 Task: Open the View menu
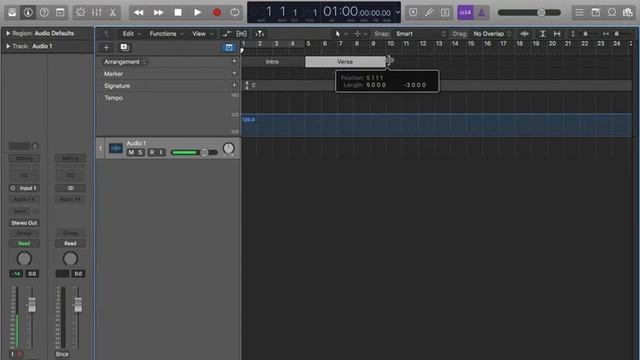coord(202,34)
